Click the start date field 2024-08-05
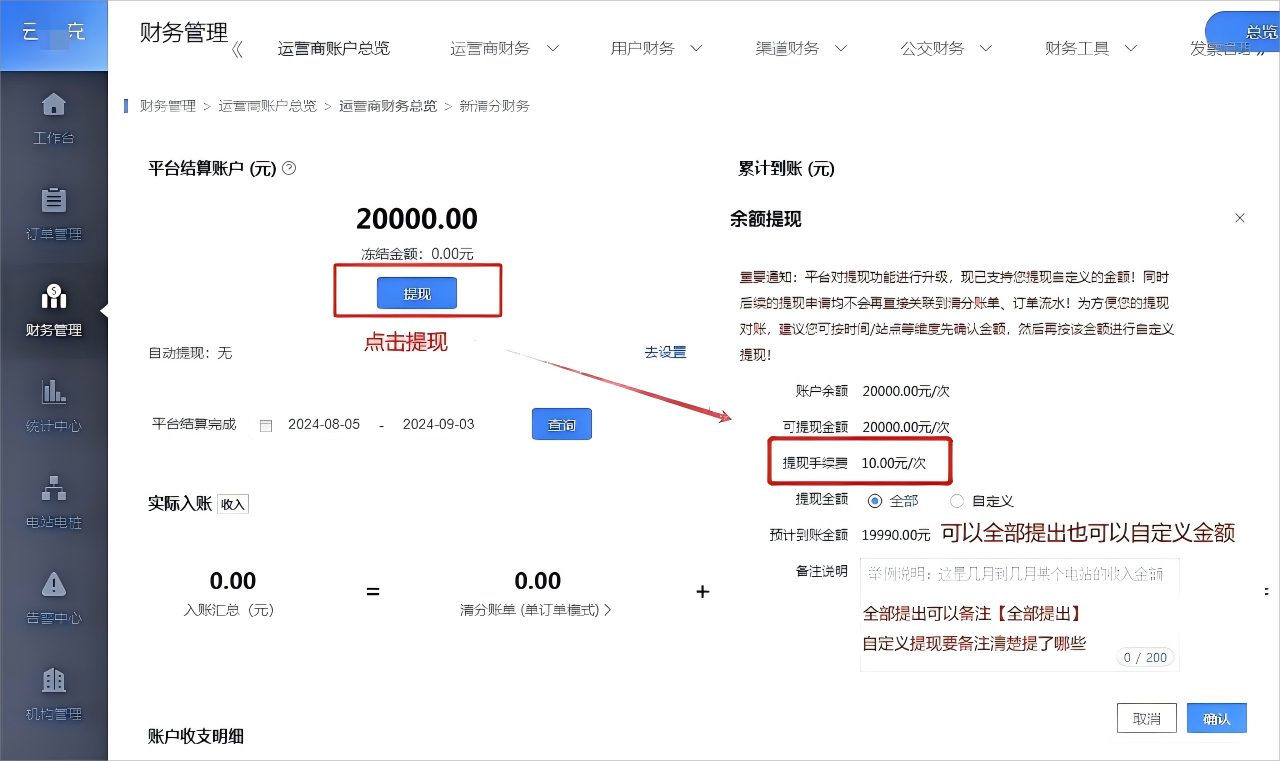 point(324,425)
